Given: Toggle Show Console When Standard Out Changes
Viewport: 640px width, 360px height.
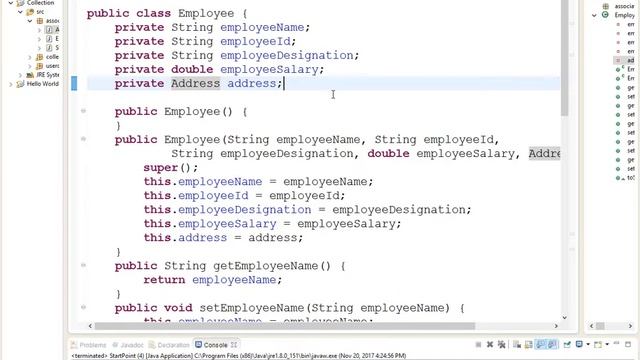Looking at the screenshot, I should (x=540, y=344).
